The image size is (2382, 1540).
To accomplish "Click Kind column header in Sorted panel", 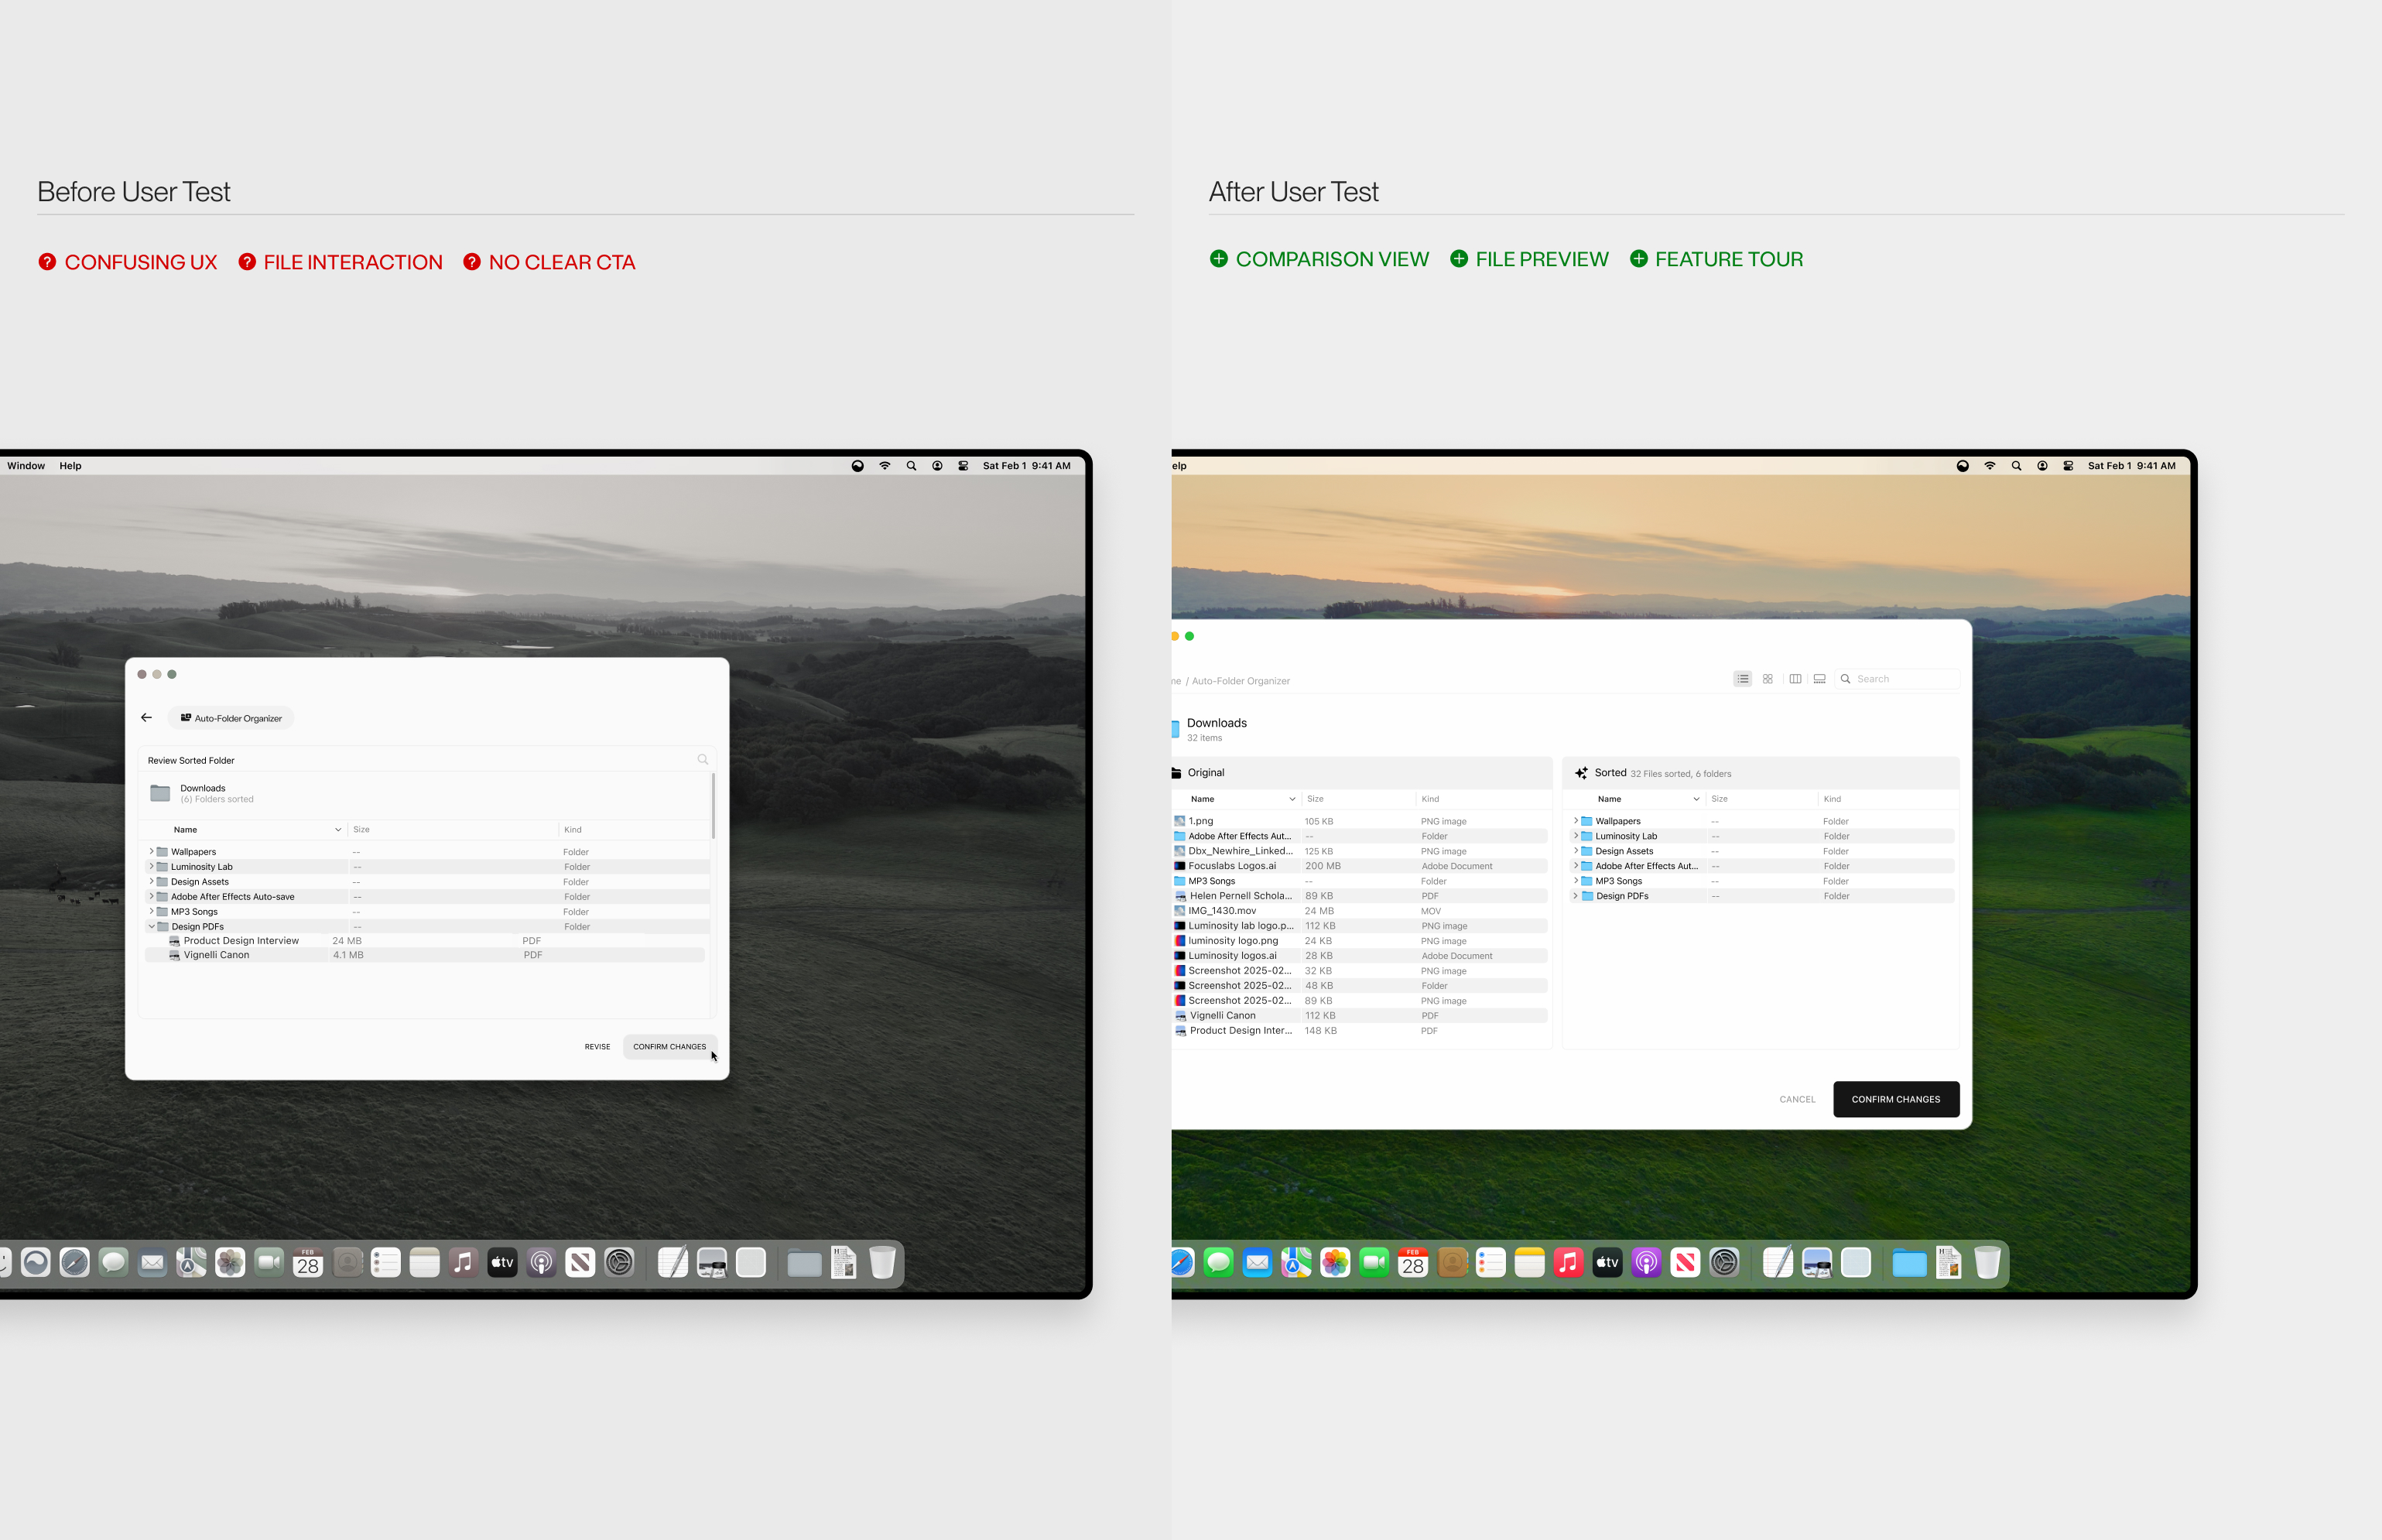I will coord(1832,799).
